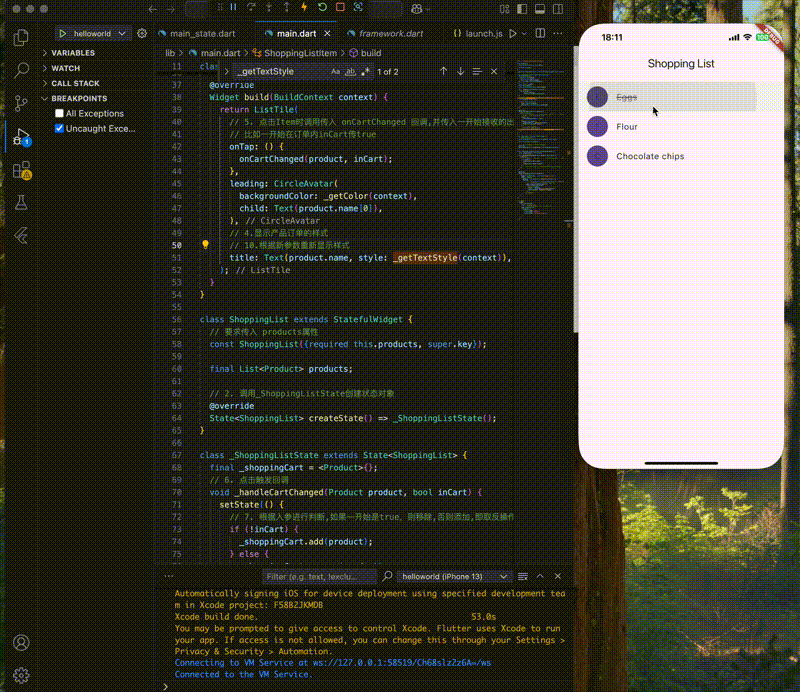The width and height of the screenshot is (800, 692).
Task: Tap the Eggs item in the simulator
Action: [x=681, y=96]
